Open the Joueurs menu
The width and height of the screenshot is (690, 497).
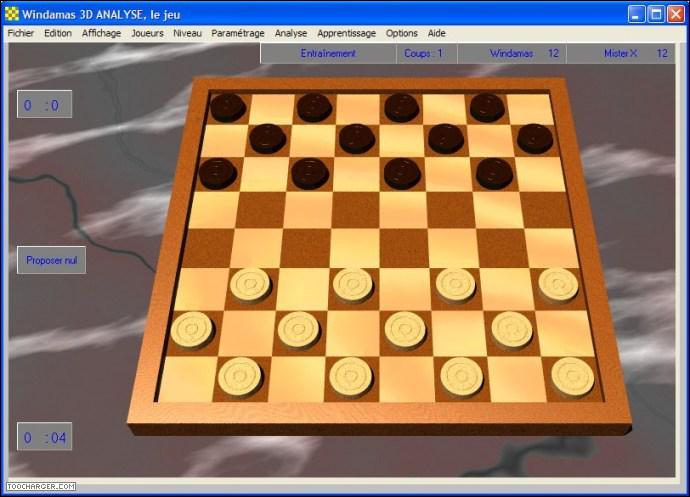tap(147, 33)
